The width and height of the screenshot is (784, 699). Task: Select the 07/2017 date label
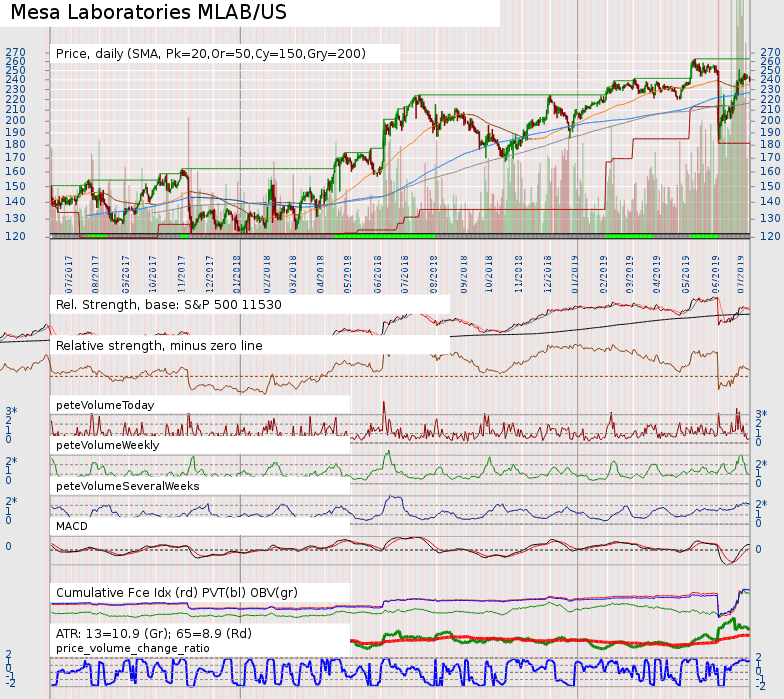point(69,274)
